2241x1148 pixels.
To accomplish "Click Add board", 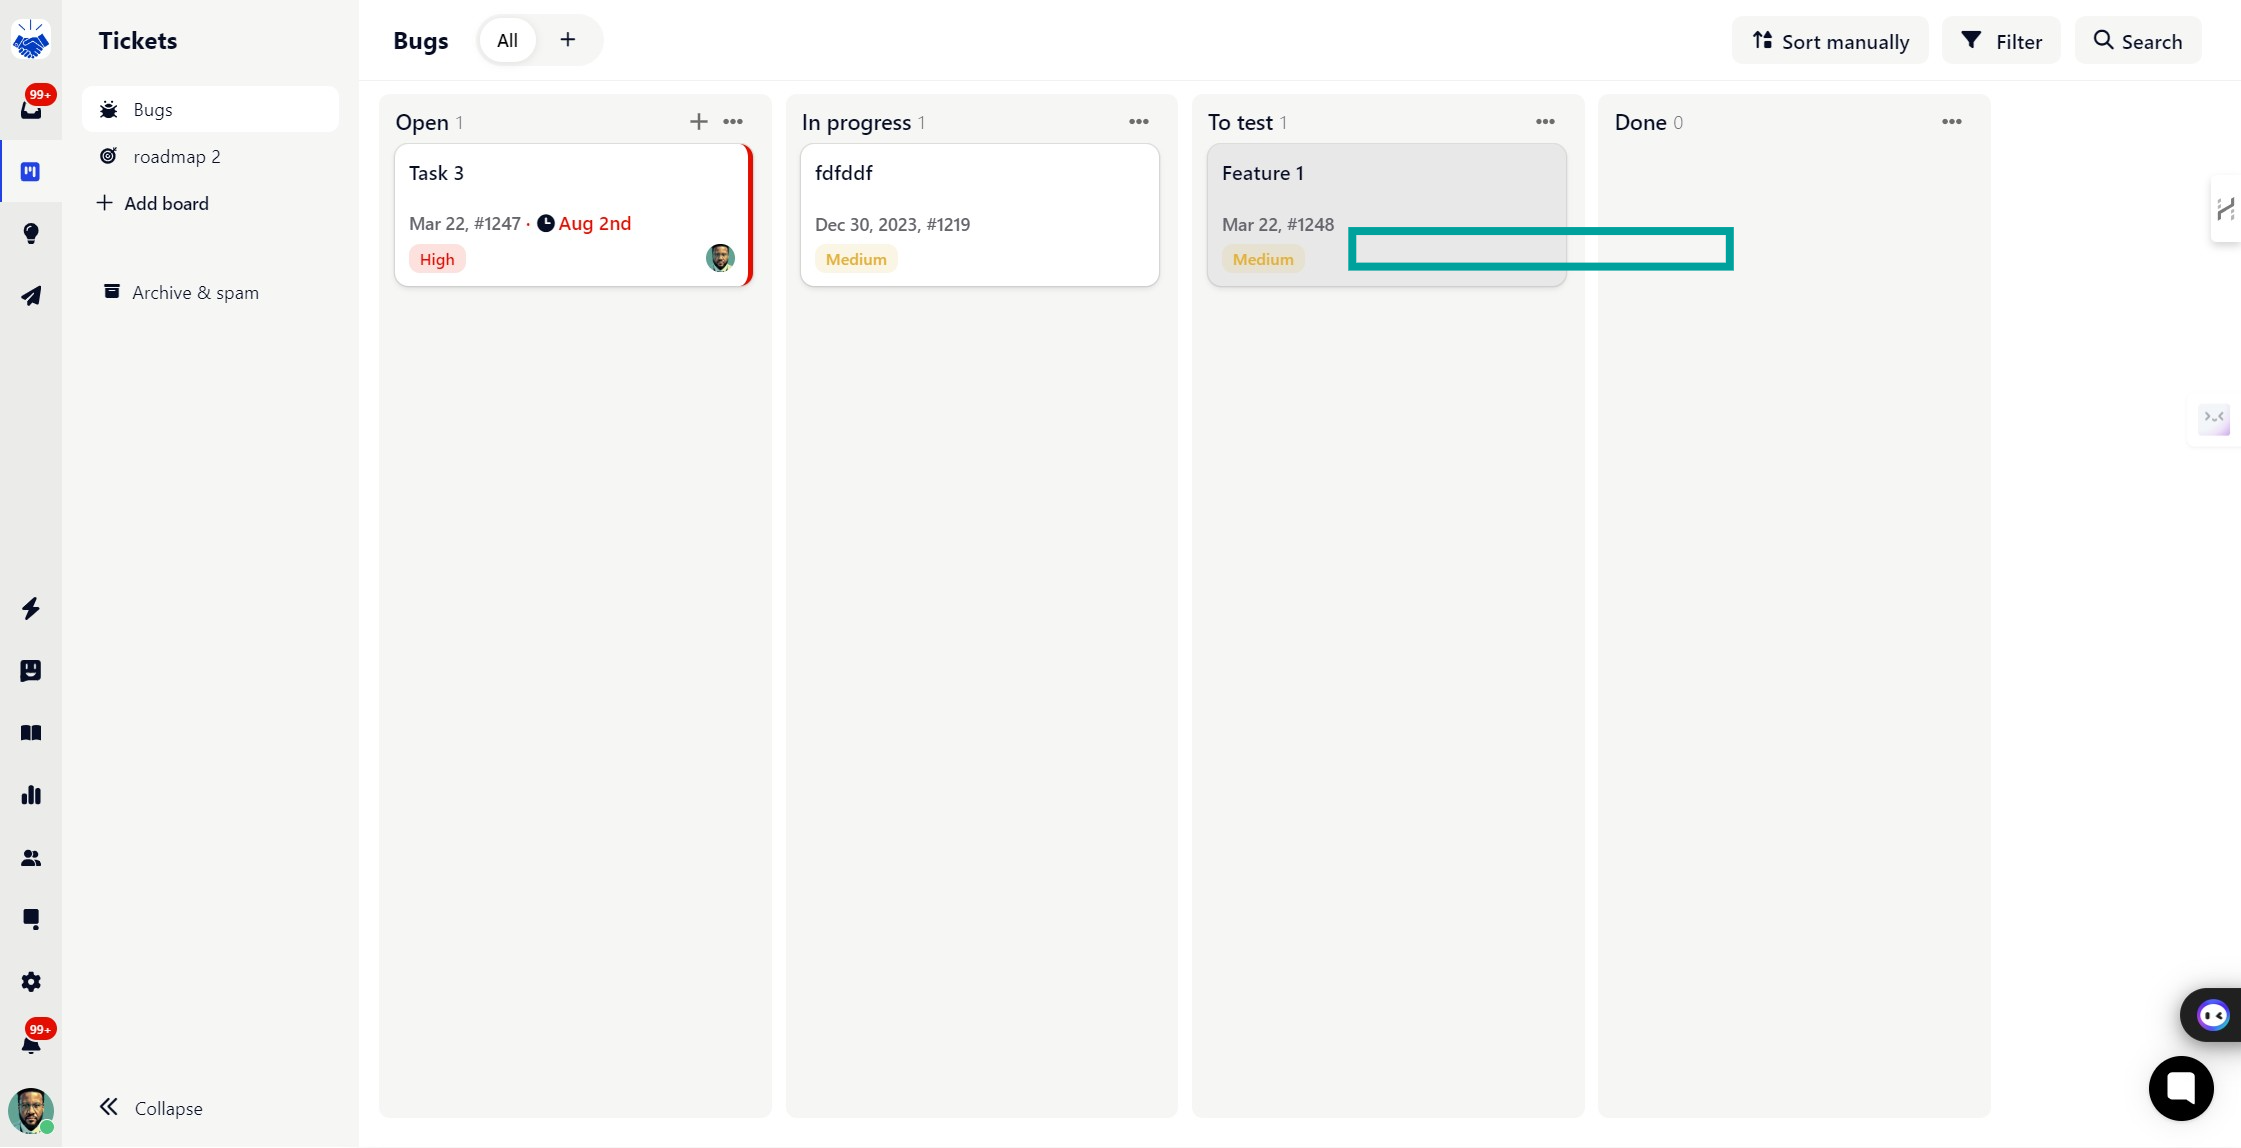I will [x=153, y=203].
